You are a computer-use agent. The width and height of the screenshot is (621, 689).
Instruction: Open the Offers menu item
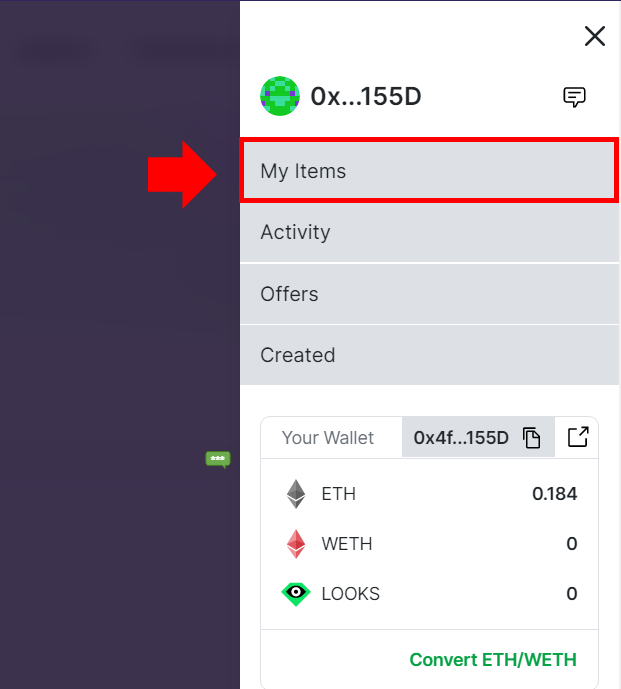pyautogui.click(x=430, y=294)
